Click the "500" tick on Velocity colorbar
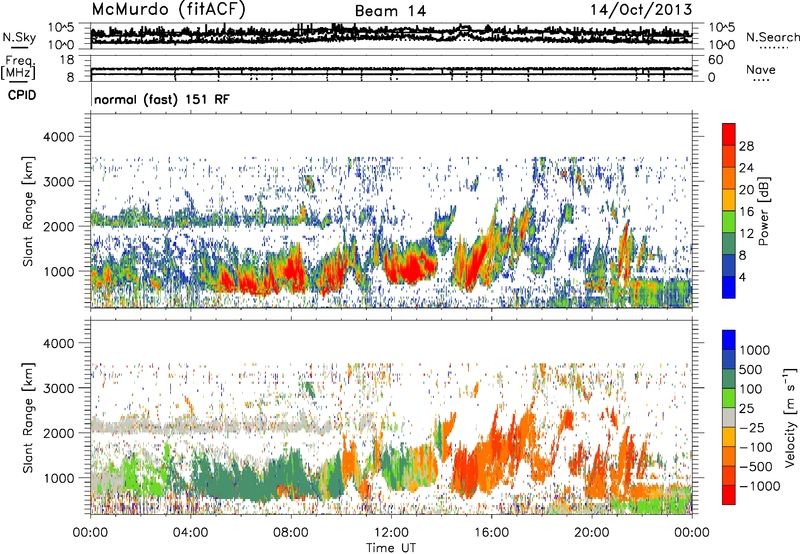Image resolution: width=800 pixels, height=554 pixels. (751, 369)
